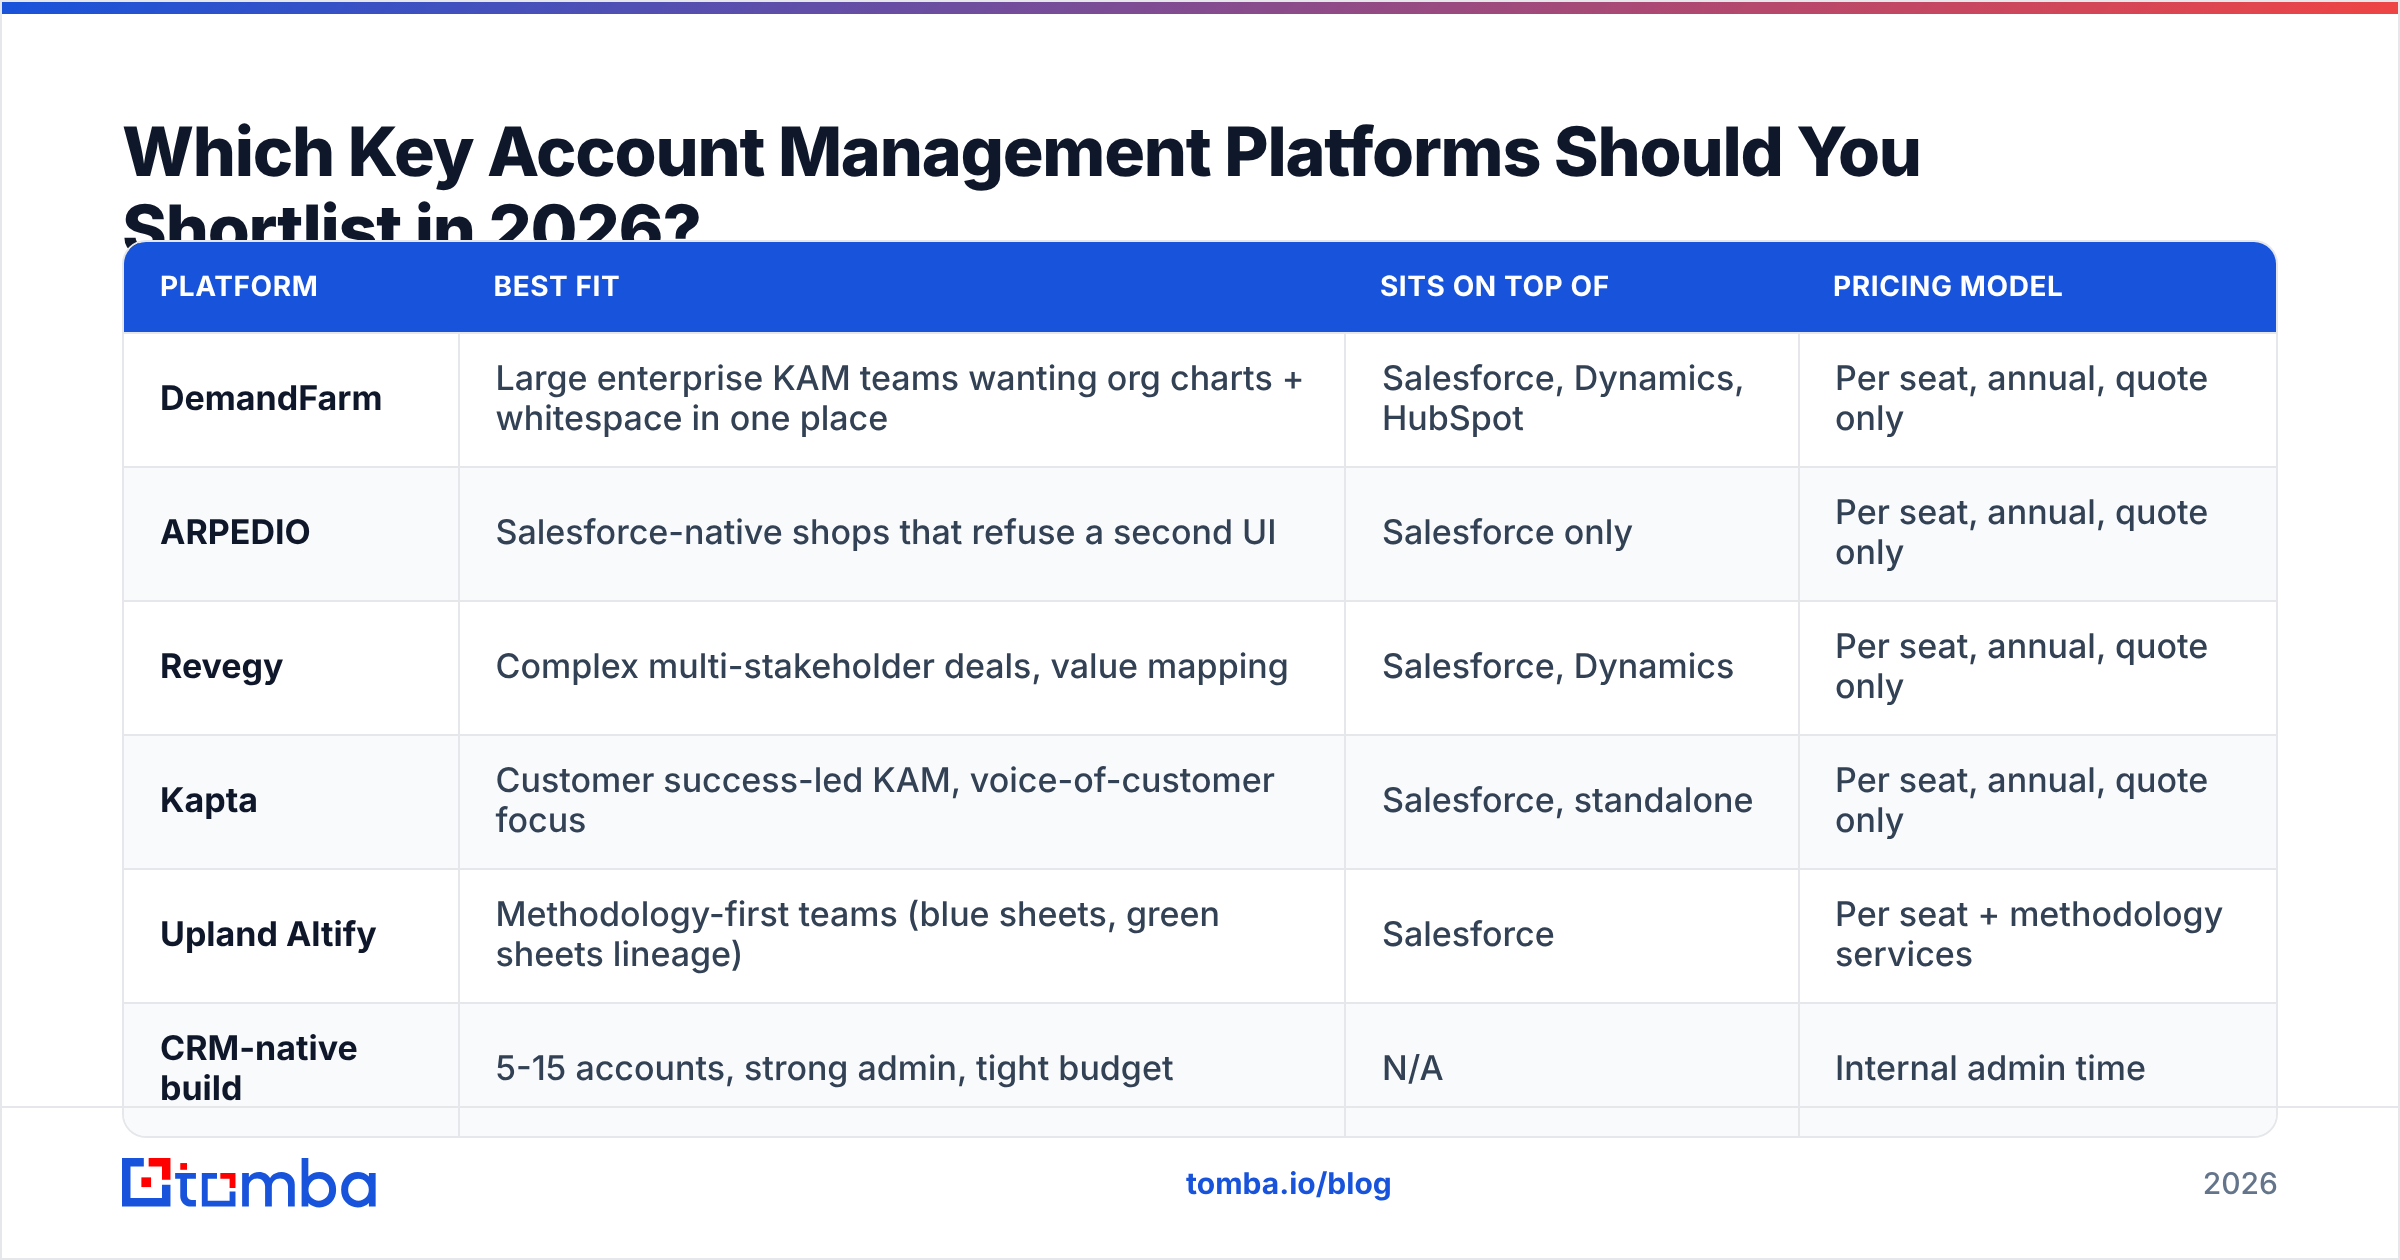The width and height of the screenshot is (2400, 1260).
Task: Click the BEST FIT column header
Action: point(556,287)
